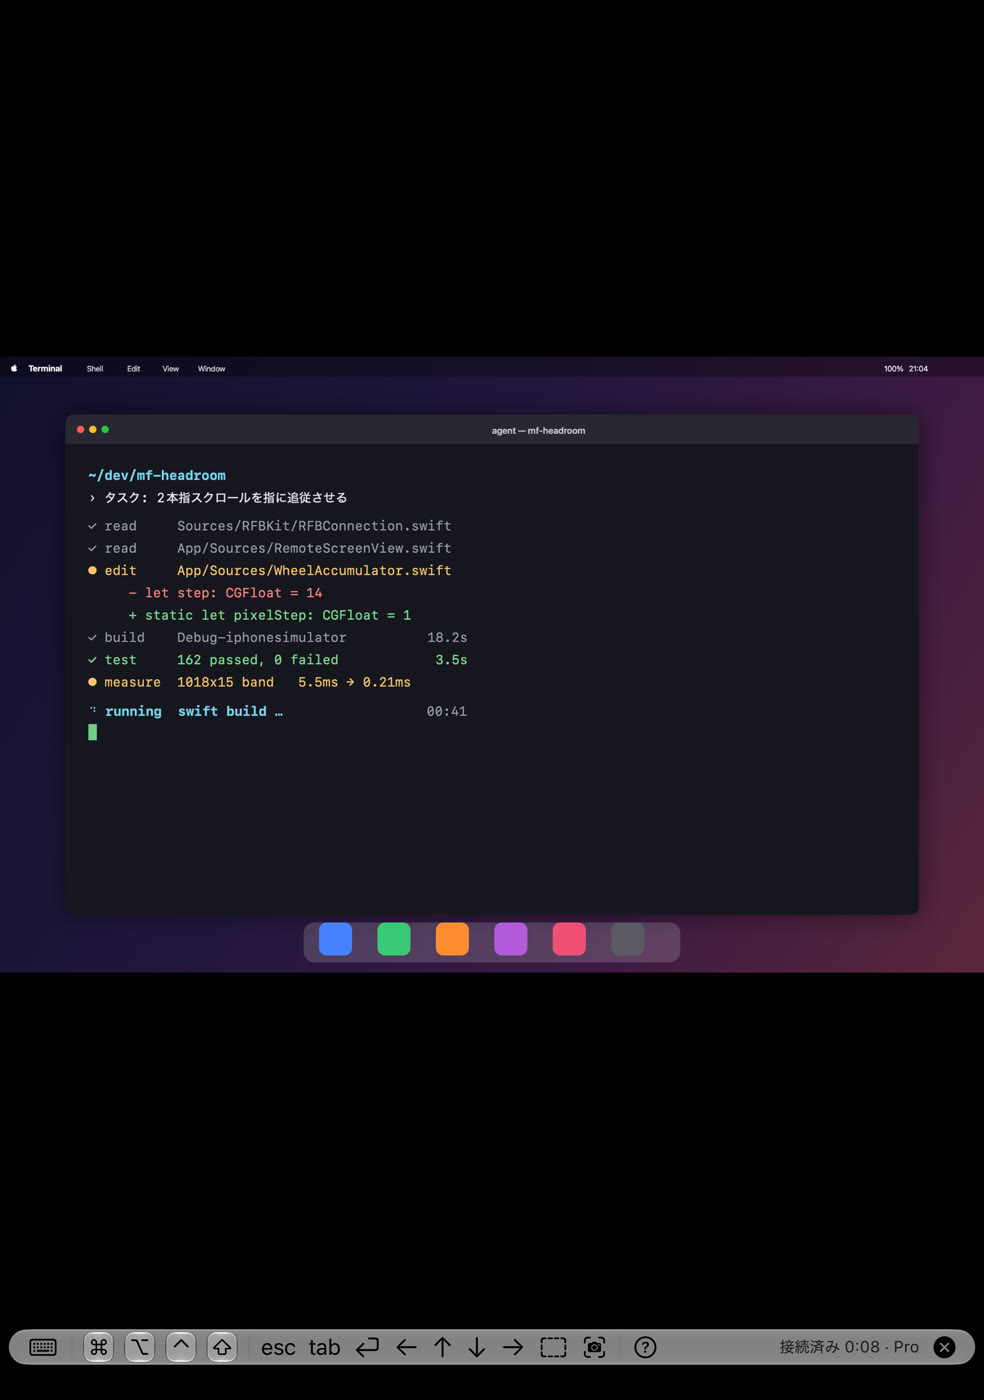Launch the orange dock app
This screenshot has width=984, height=1400.
452,940
